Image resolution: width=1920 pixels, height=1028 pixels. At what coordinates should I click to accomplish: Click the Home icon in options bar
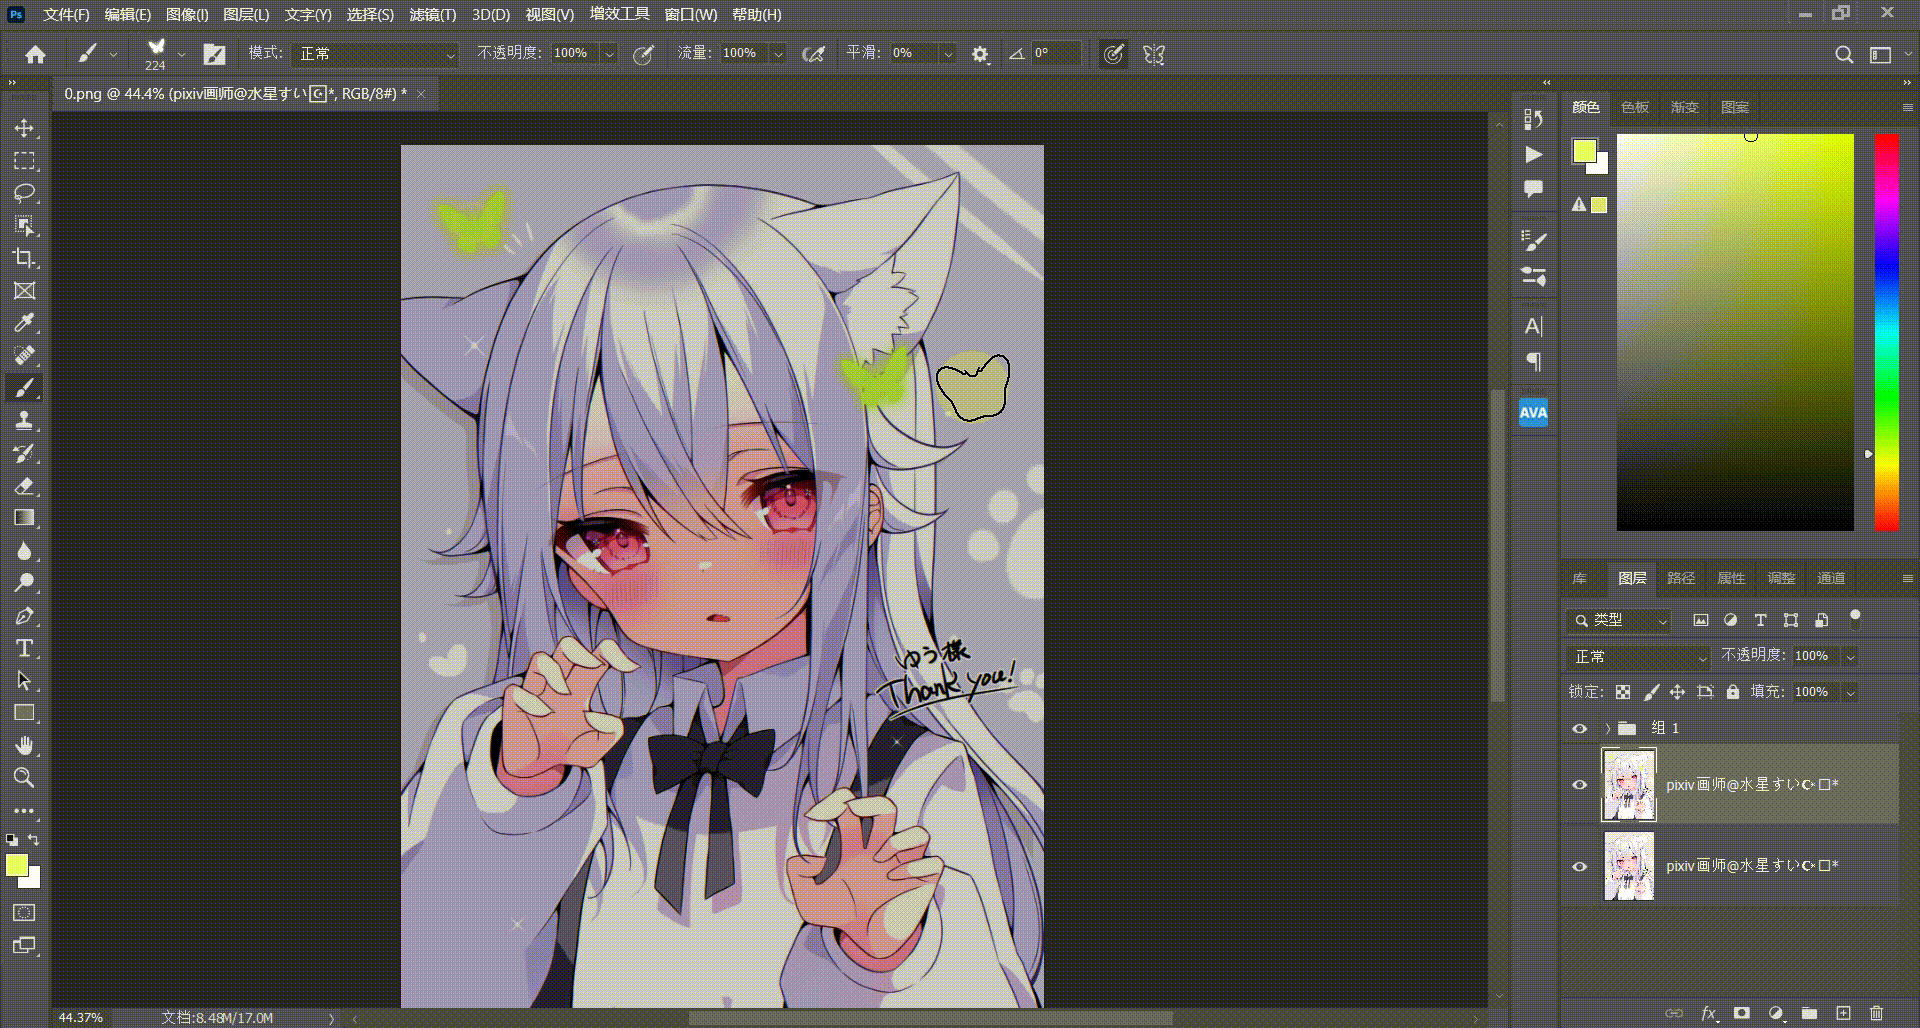pyautogui.click(x=35, y=54)
